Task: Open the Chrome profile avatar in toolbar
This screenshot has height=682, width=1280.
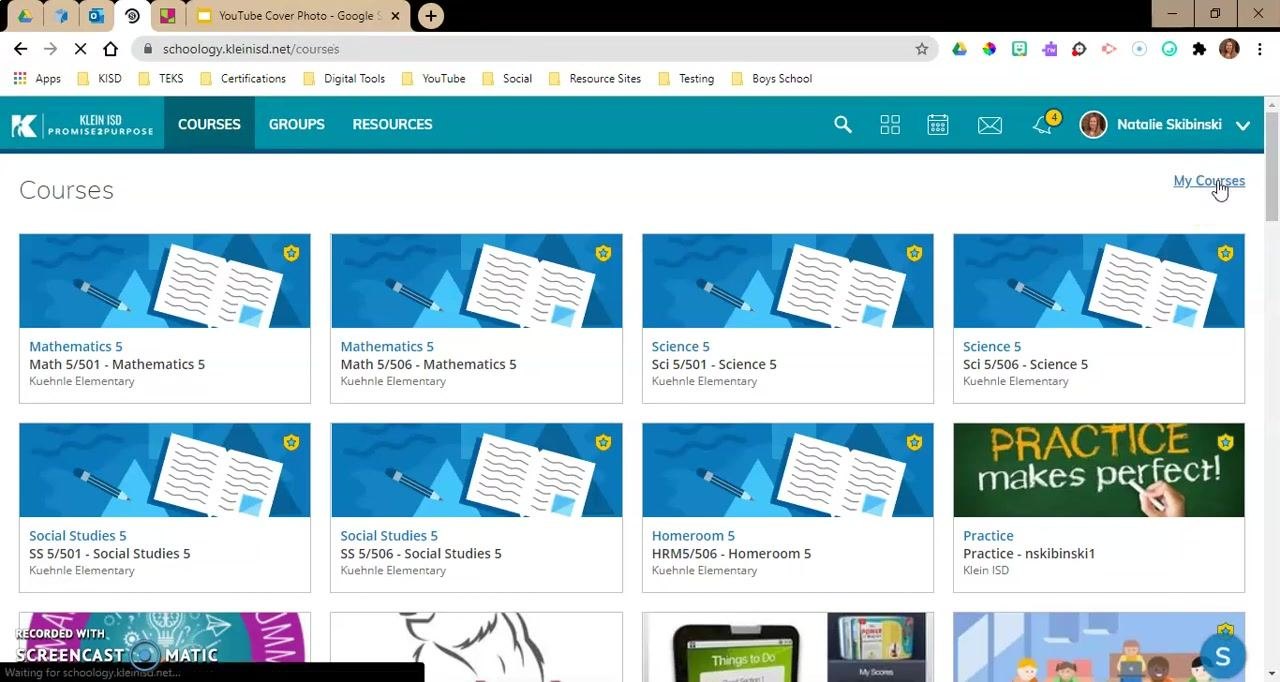Action: tap(1229, 48)
